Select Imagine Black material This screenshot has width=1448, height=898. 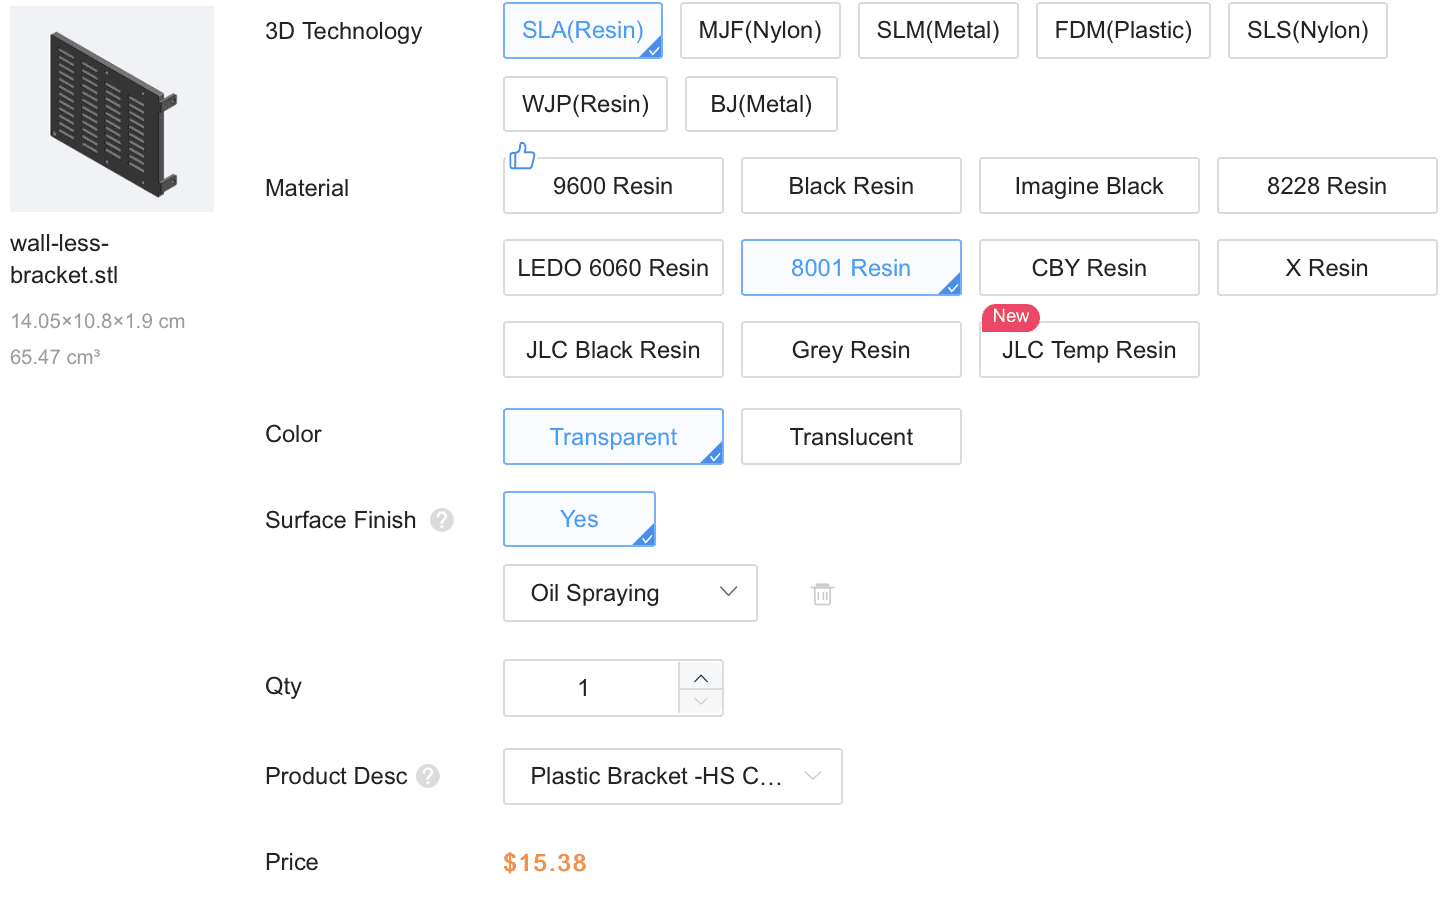pyautogui.click(x=1089, y=186)
